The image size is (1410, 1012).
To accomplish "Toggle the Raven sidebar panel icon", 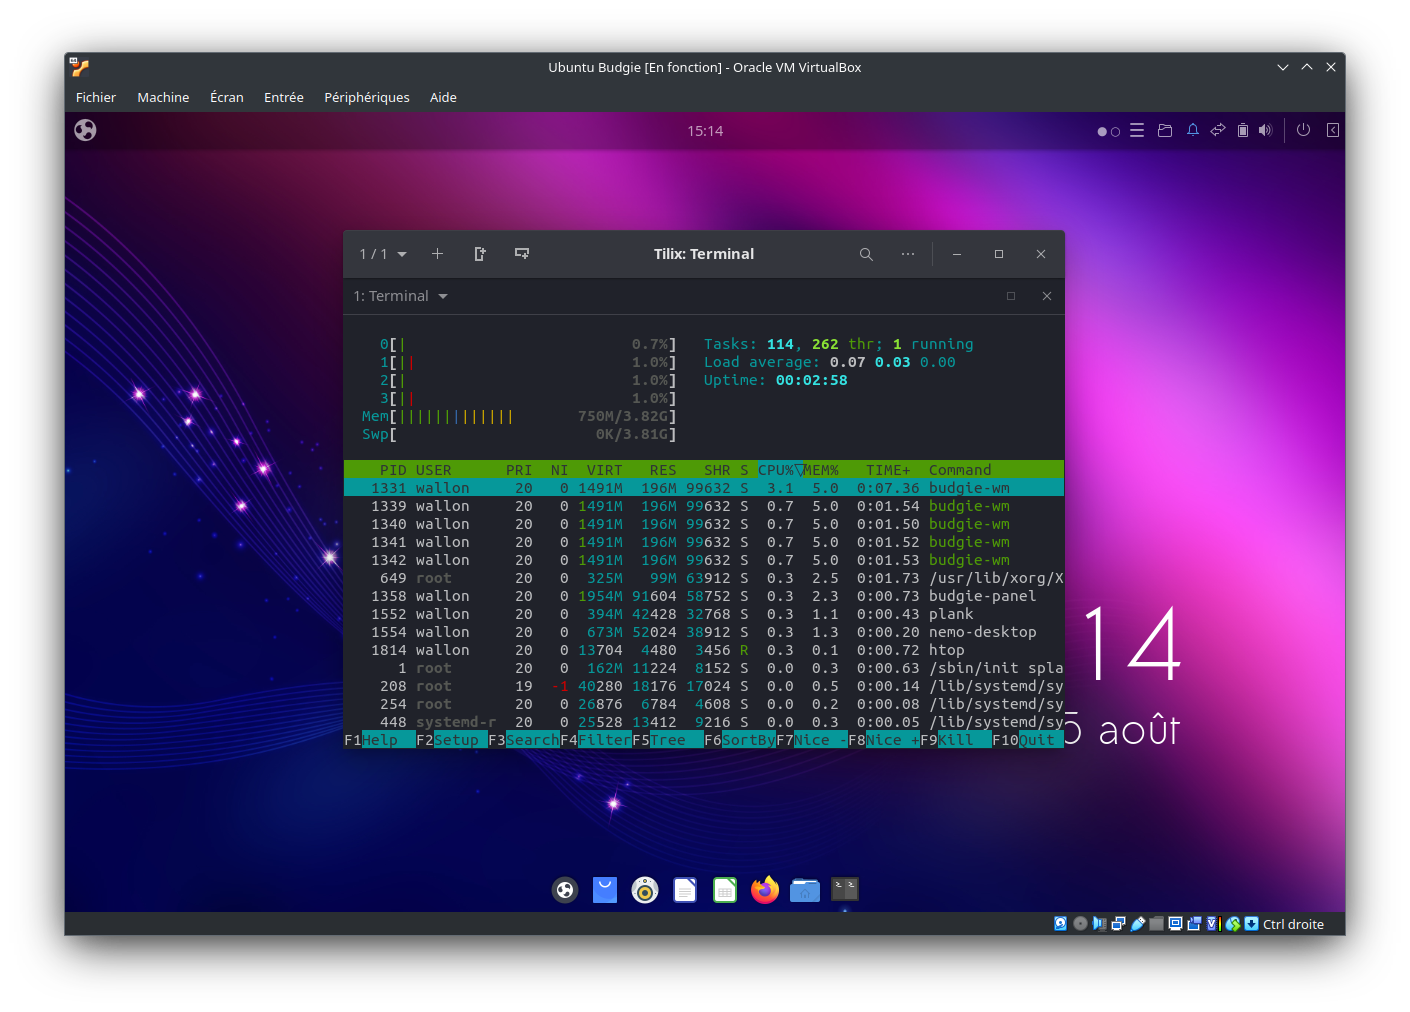I will pyautogui.click(x=1332, y=130).
